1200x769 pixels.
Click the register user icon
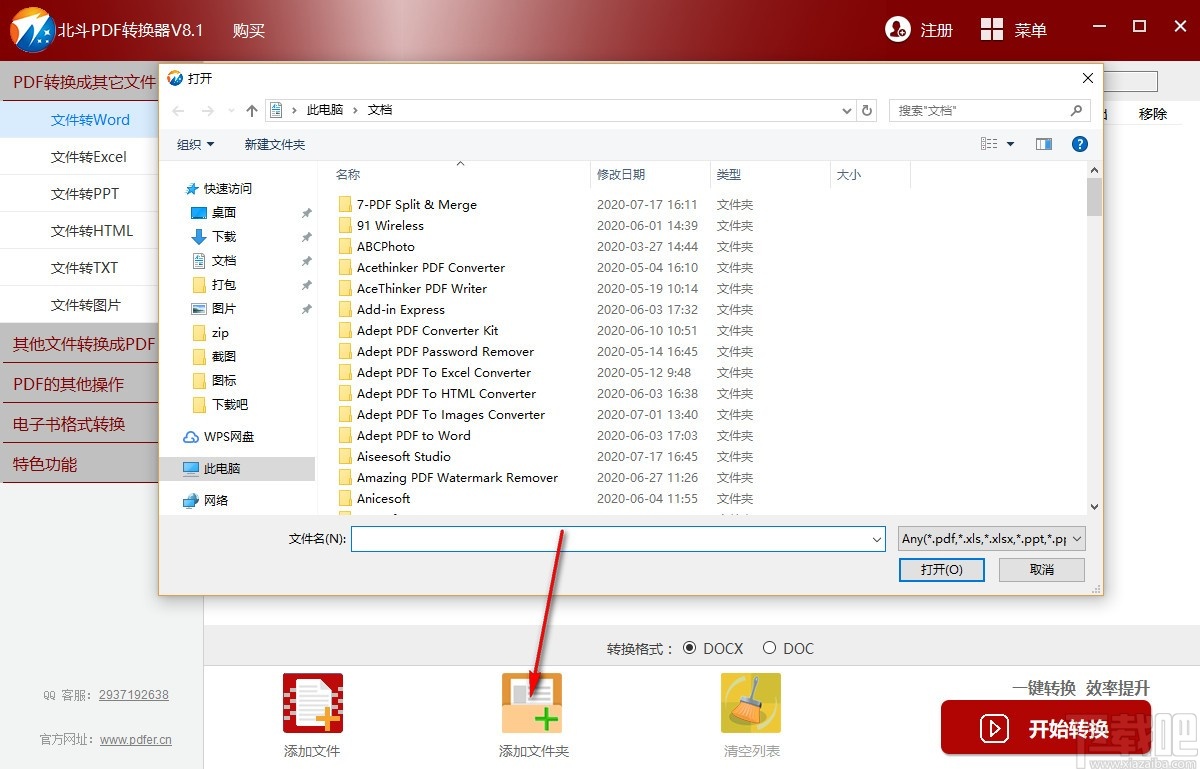coord(898,29)
